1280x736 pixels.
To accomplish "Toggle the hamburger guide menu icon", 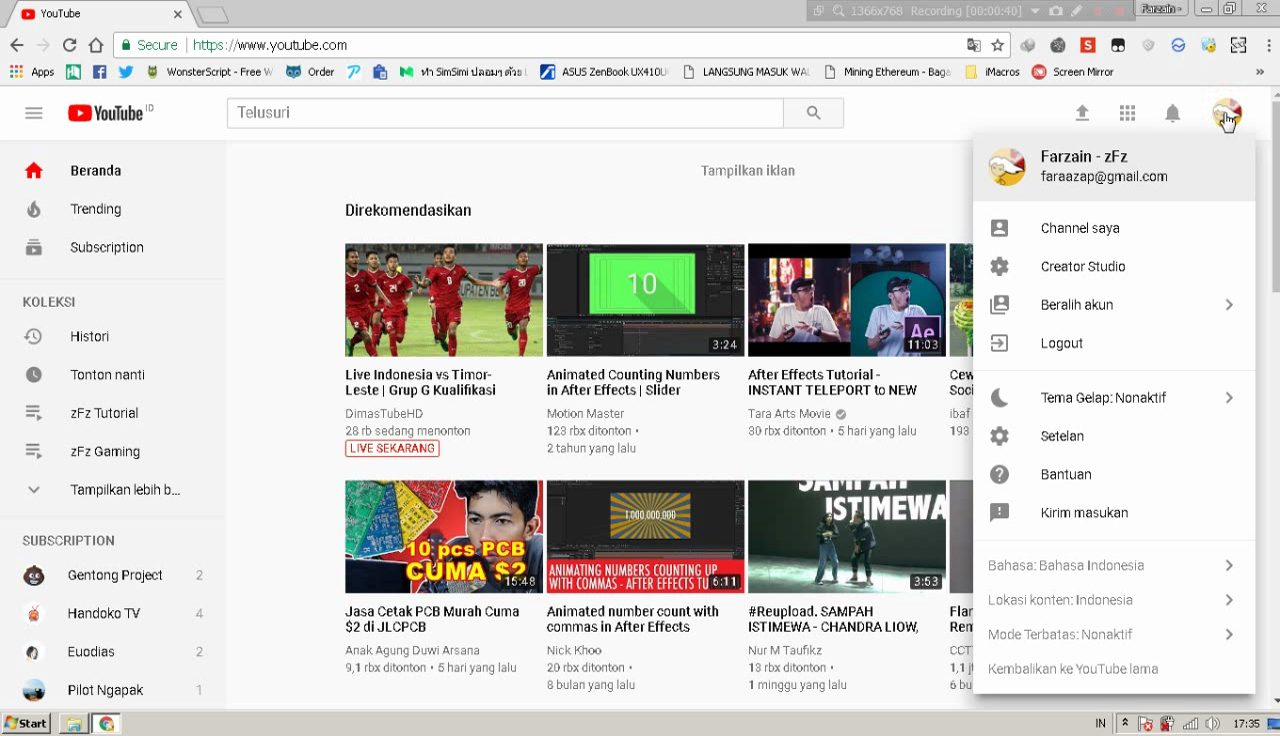I will pos(34,113).
